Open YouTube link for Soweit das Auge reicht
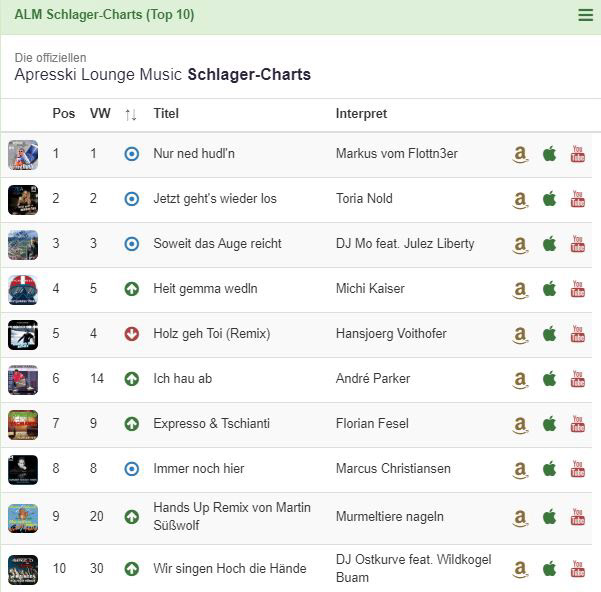This screenshot has width=601, height=592. (577, 244)
